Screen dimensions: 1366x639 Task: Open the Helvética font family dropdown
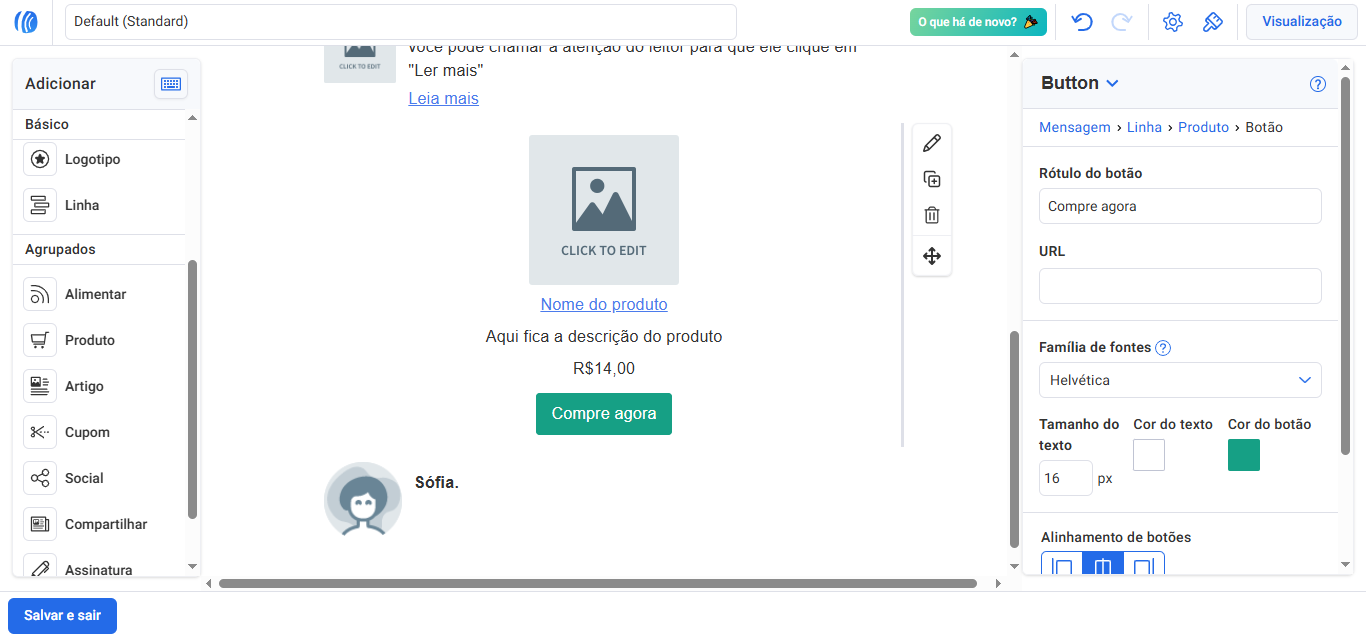click(x=1180, y=380)
